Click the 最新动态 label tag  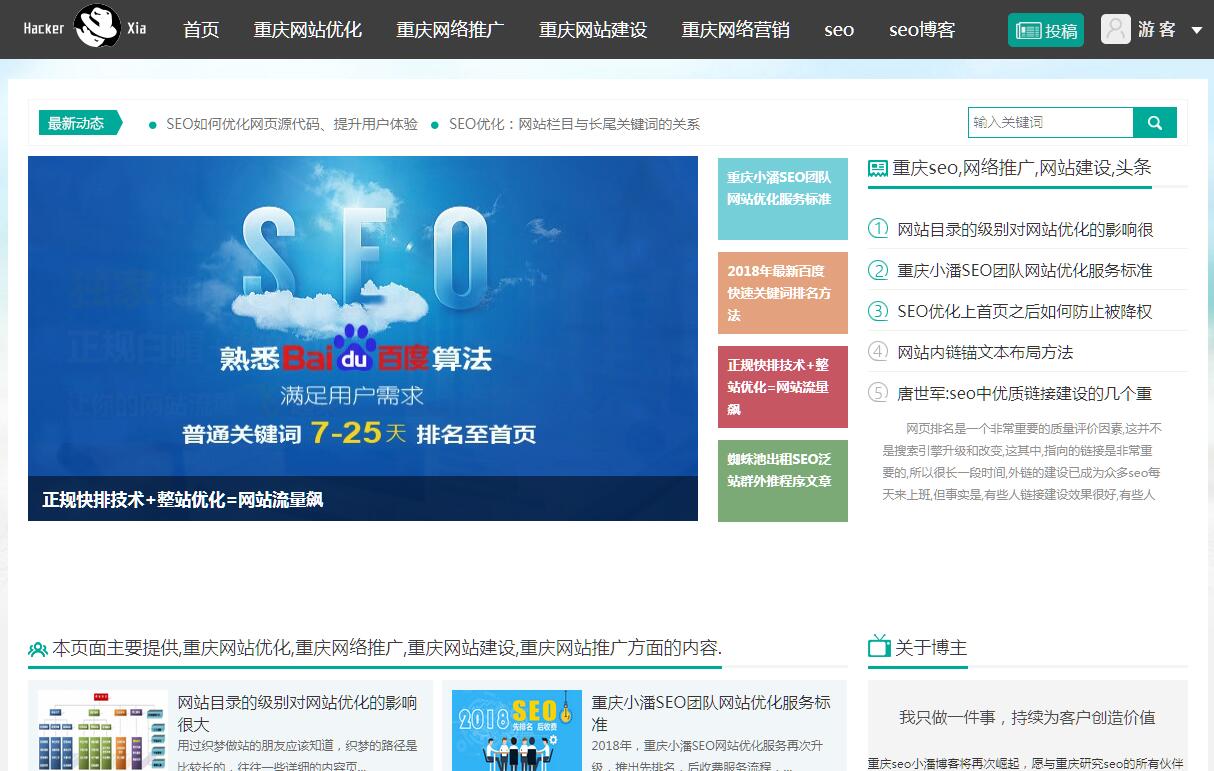pos(80,123)
